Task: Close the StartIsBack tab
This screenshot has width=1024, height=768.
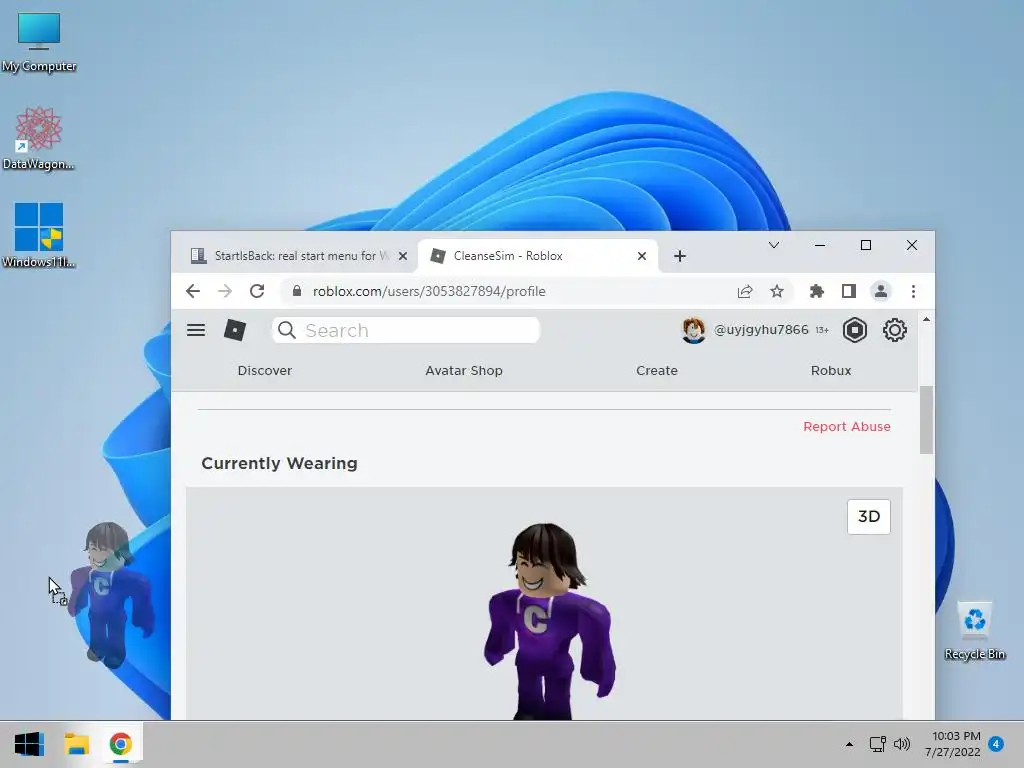Action: pos(403,256)
